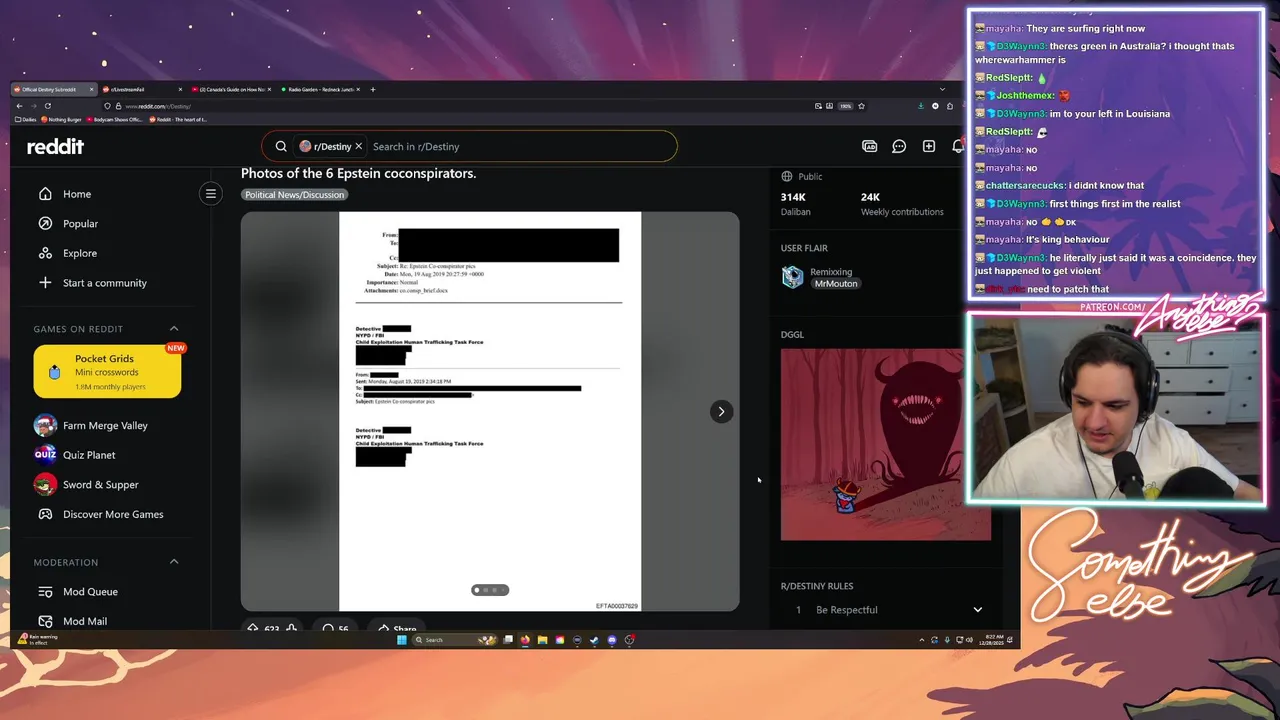Open a new browser tab
This screenshot has height=720, width=1280.
click(373, 89)
